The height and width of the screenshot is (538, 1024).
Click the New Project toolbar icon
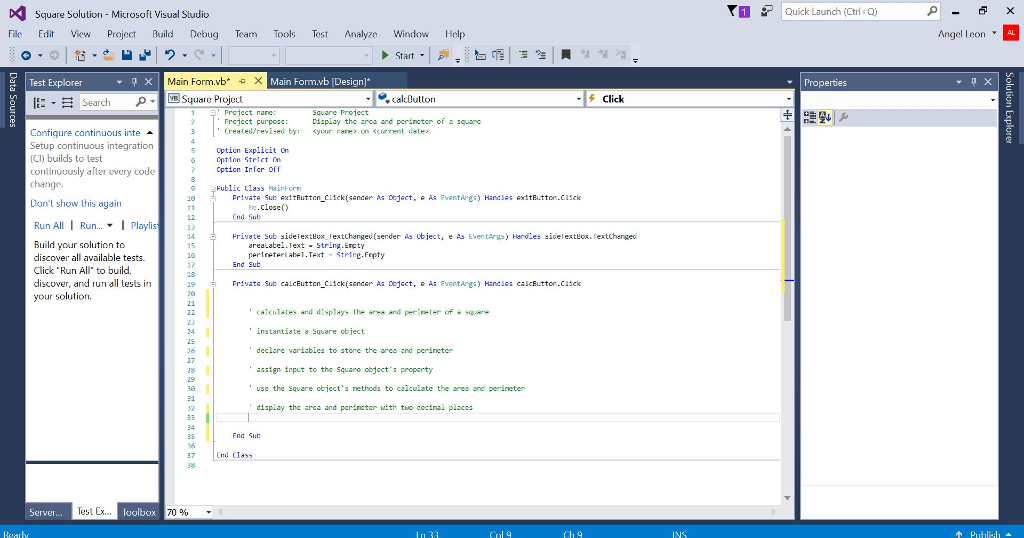click(80, 55)
